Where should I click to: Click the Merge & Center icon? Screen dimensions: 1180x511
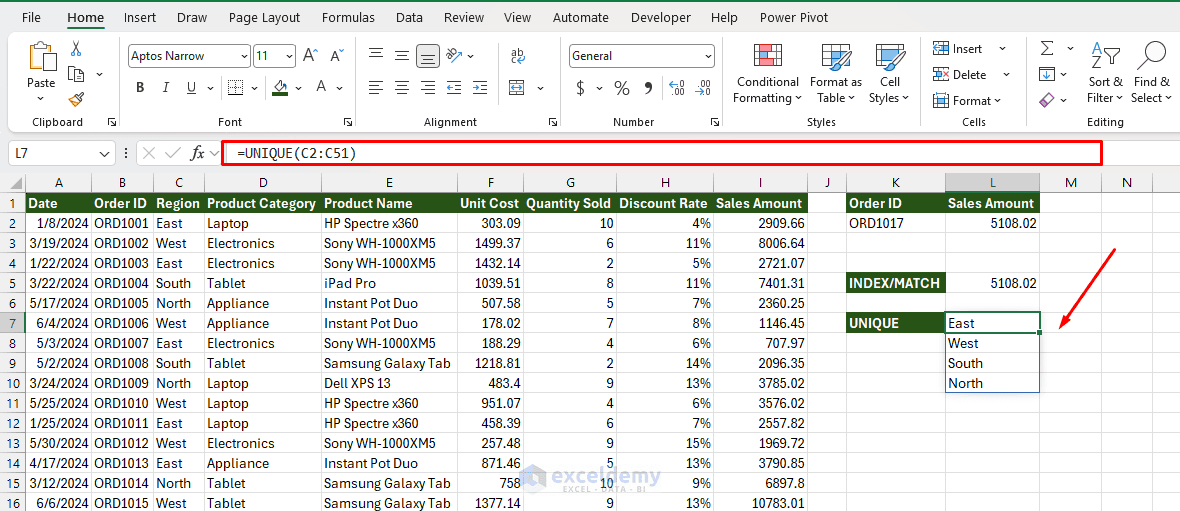pos(517,88)
